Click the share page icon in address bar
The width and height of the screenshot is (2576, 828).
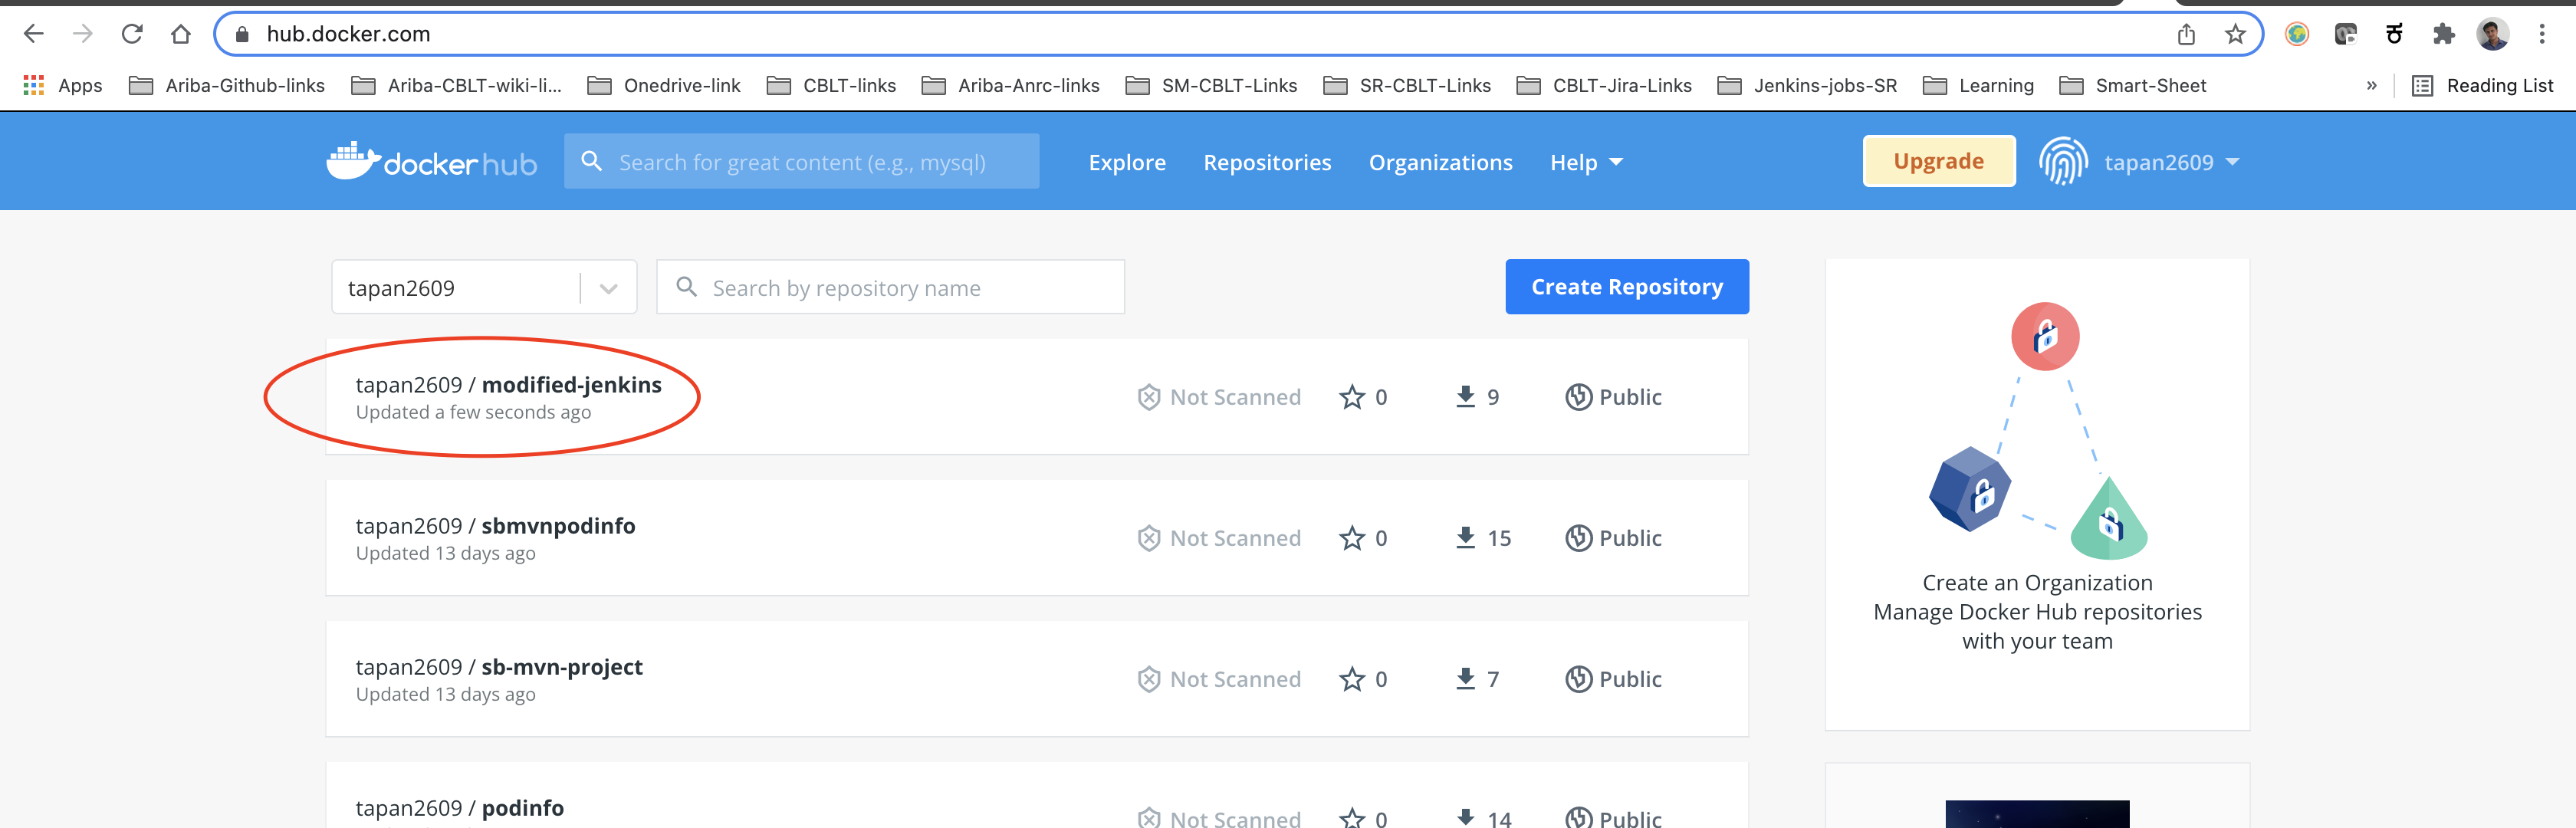click(2186, 34)
